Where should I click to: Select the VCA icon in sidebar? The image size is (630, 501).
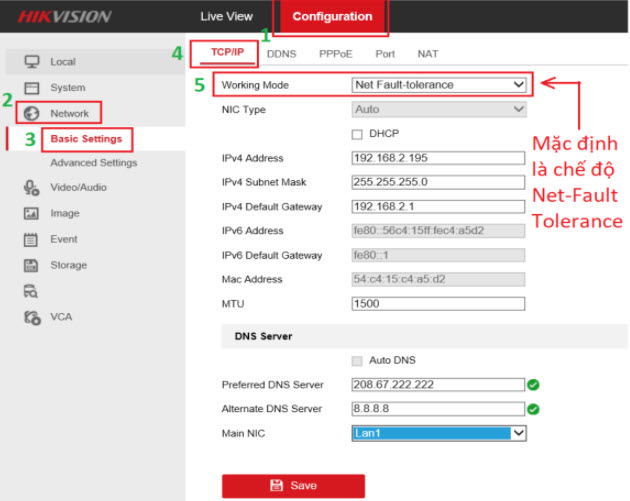pos(31,317)
